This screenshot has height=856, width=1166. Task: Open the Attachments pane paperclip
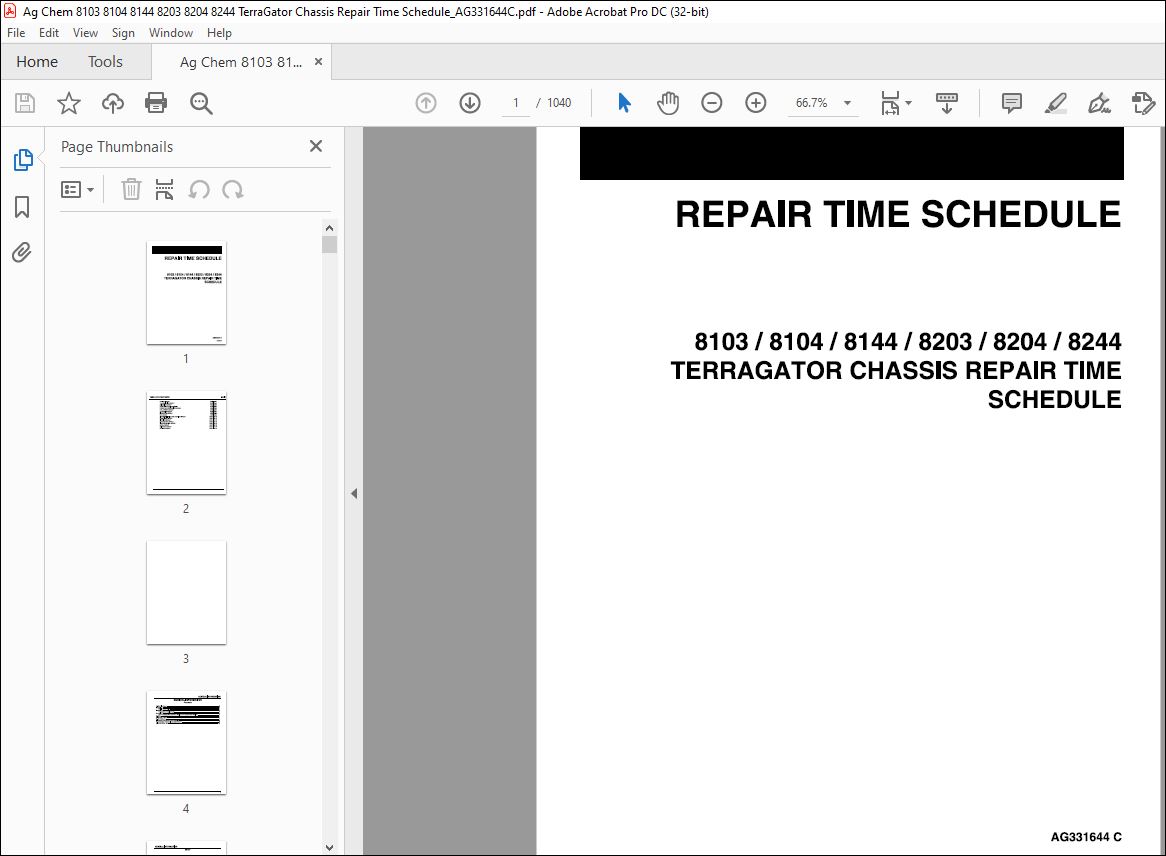click(22, 253)
